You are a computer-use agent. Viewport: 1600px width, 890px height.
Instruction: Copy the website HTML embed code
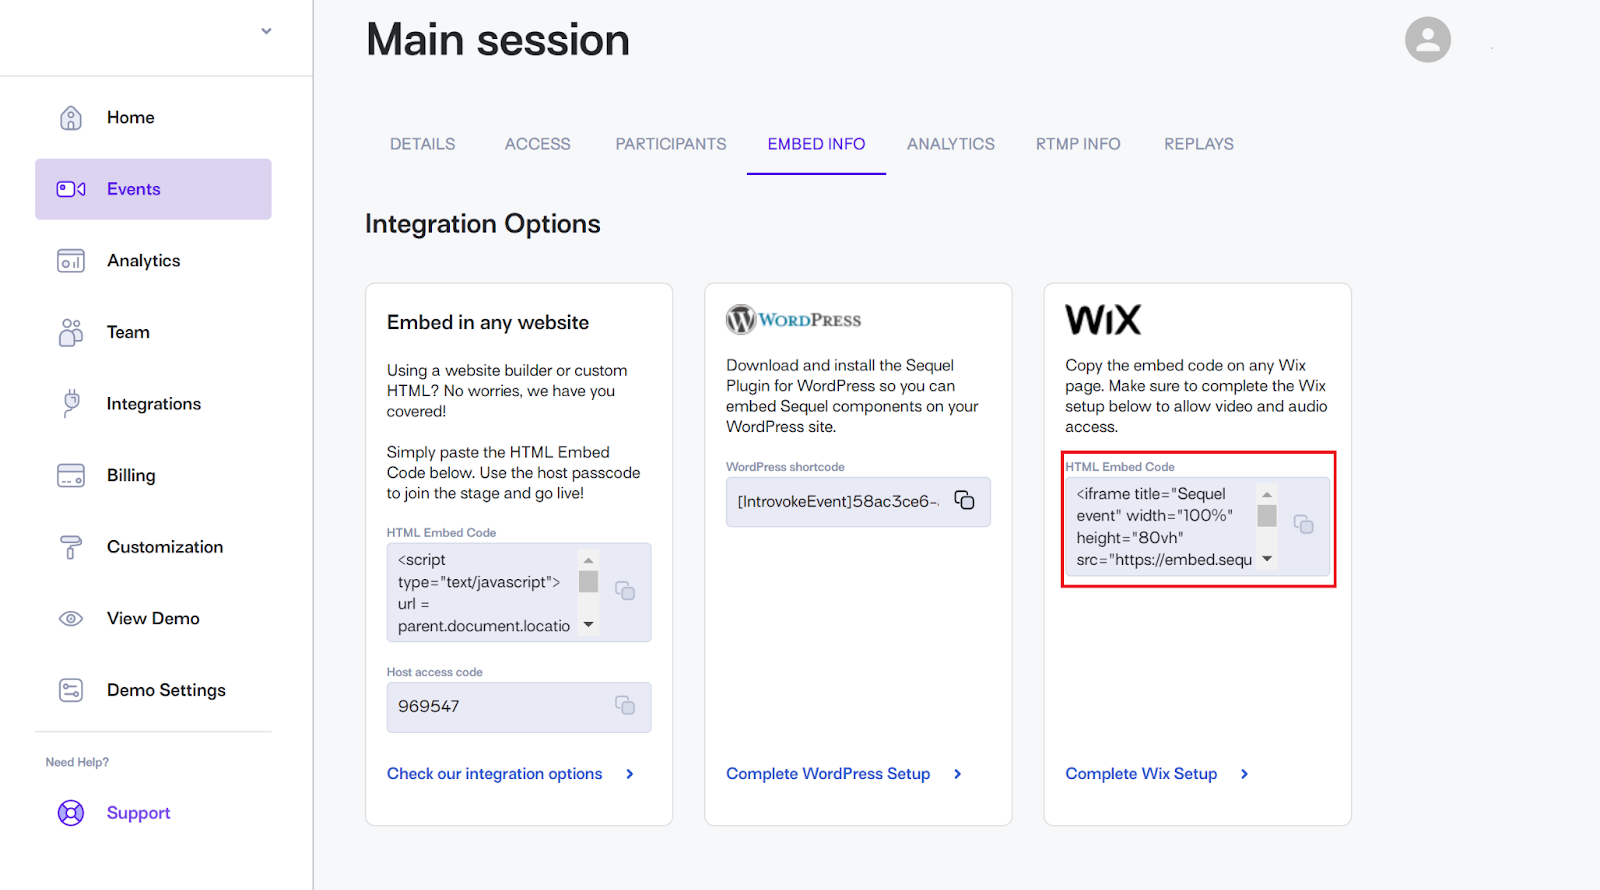point(625,591)
